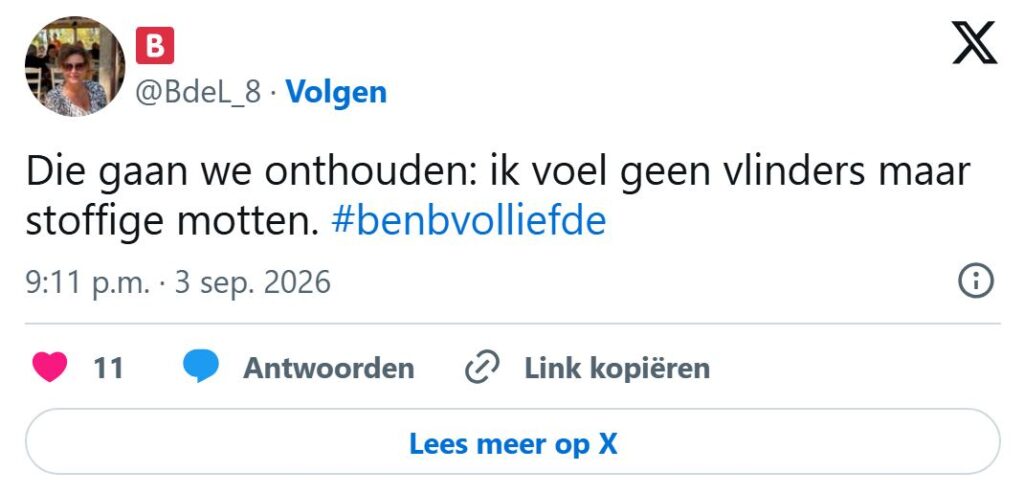Open Lees meer op X button
The width and height of the screenshot is (1024, 494).
513,442
